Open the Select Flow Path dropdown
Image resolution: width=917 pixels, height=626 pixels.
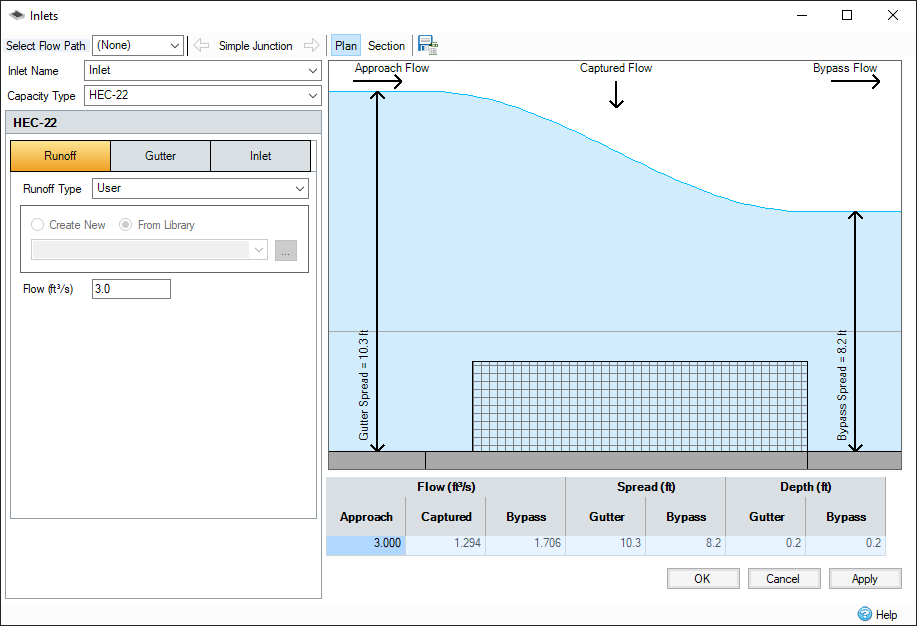tap(138, 45)
